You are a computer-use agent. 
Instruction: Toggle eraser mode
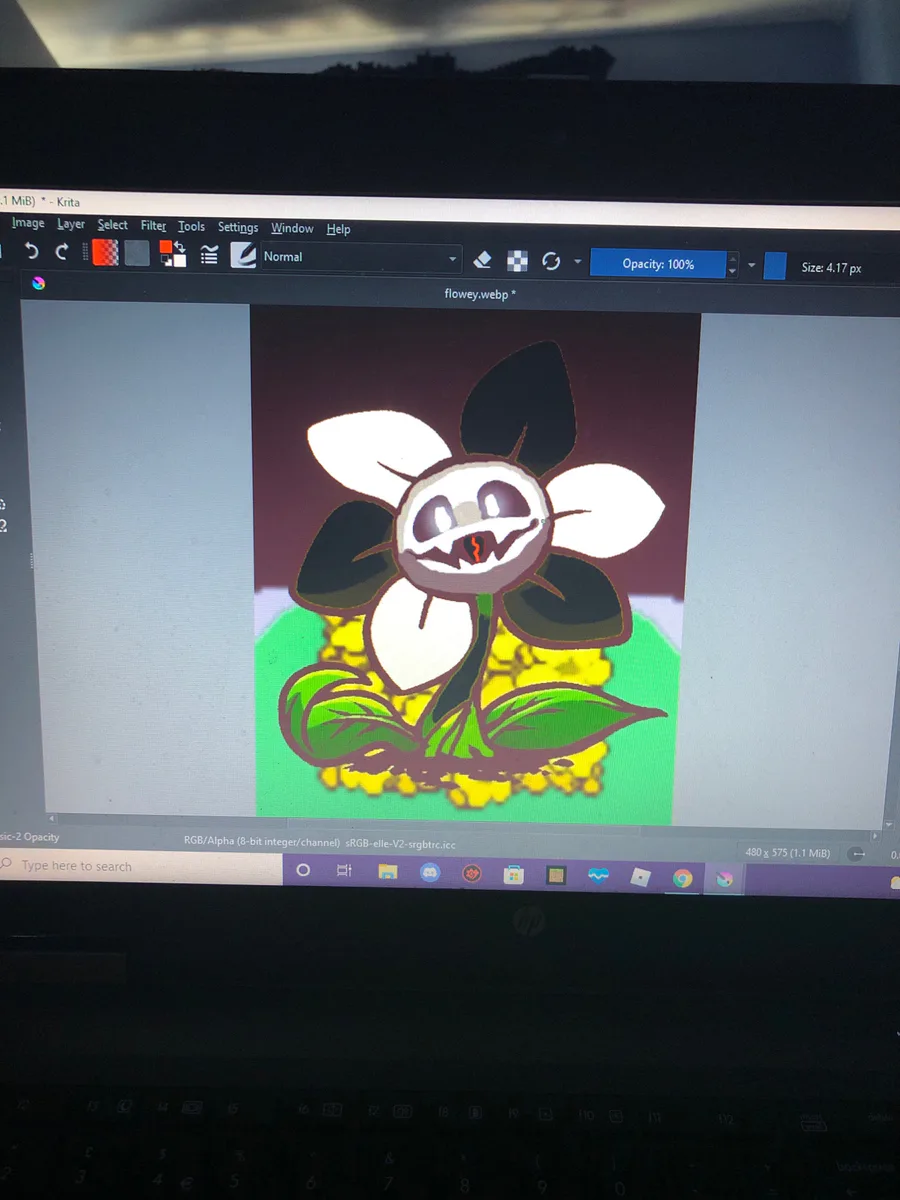click(482, 260)
